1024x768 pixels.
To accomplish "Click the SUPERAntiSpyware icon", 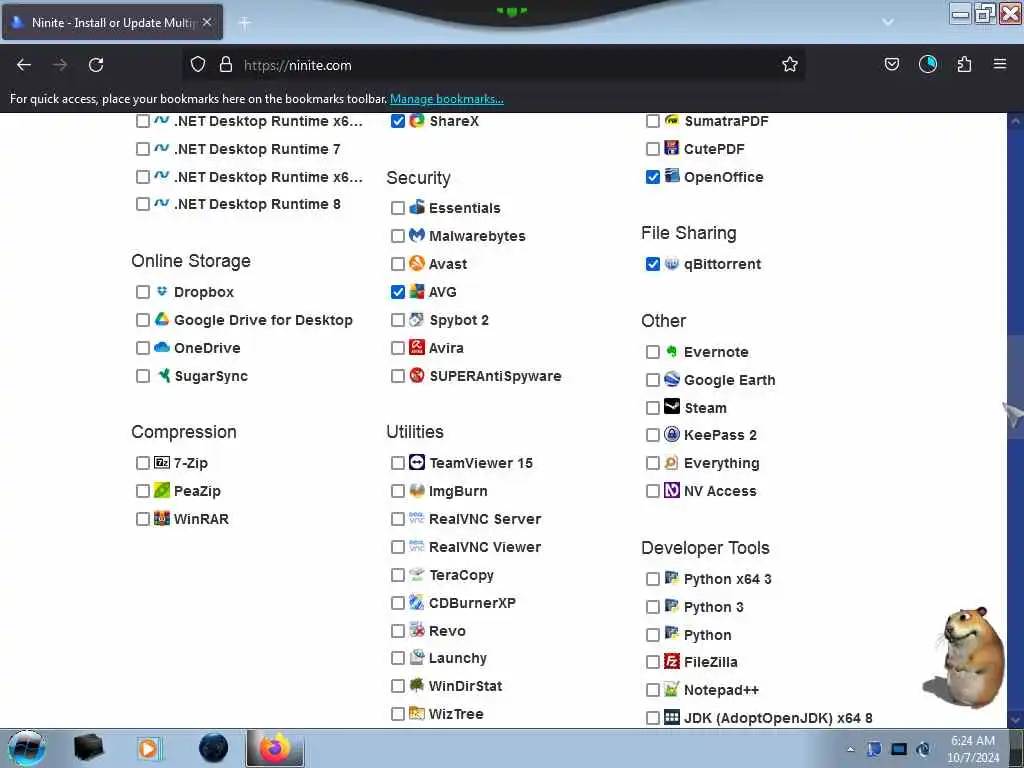I will pos(417,376).
